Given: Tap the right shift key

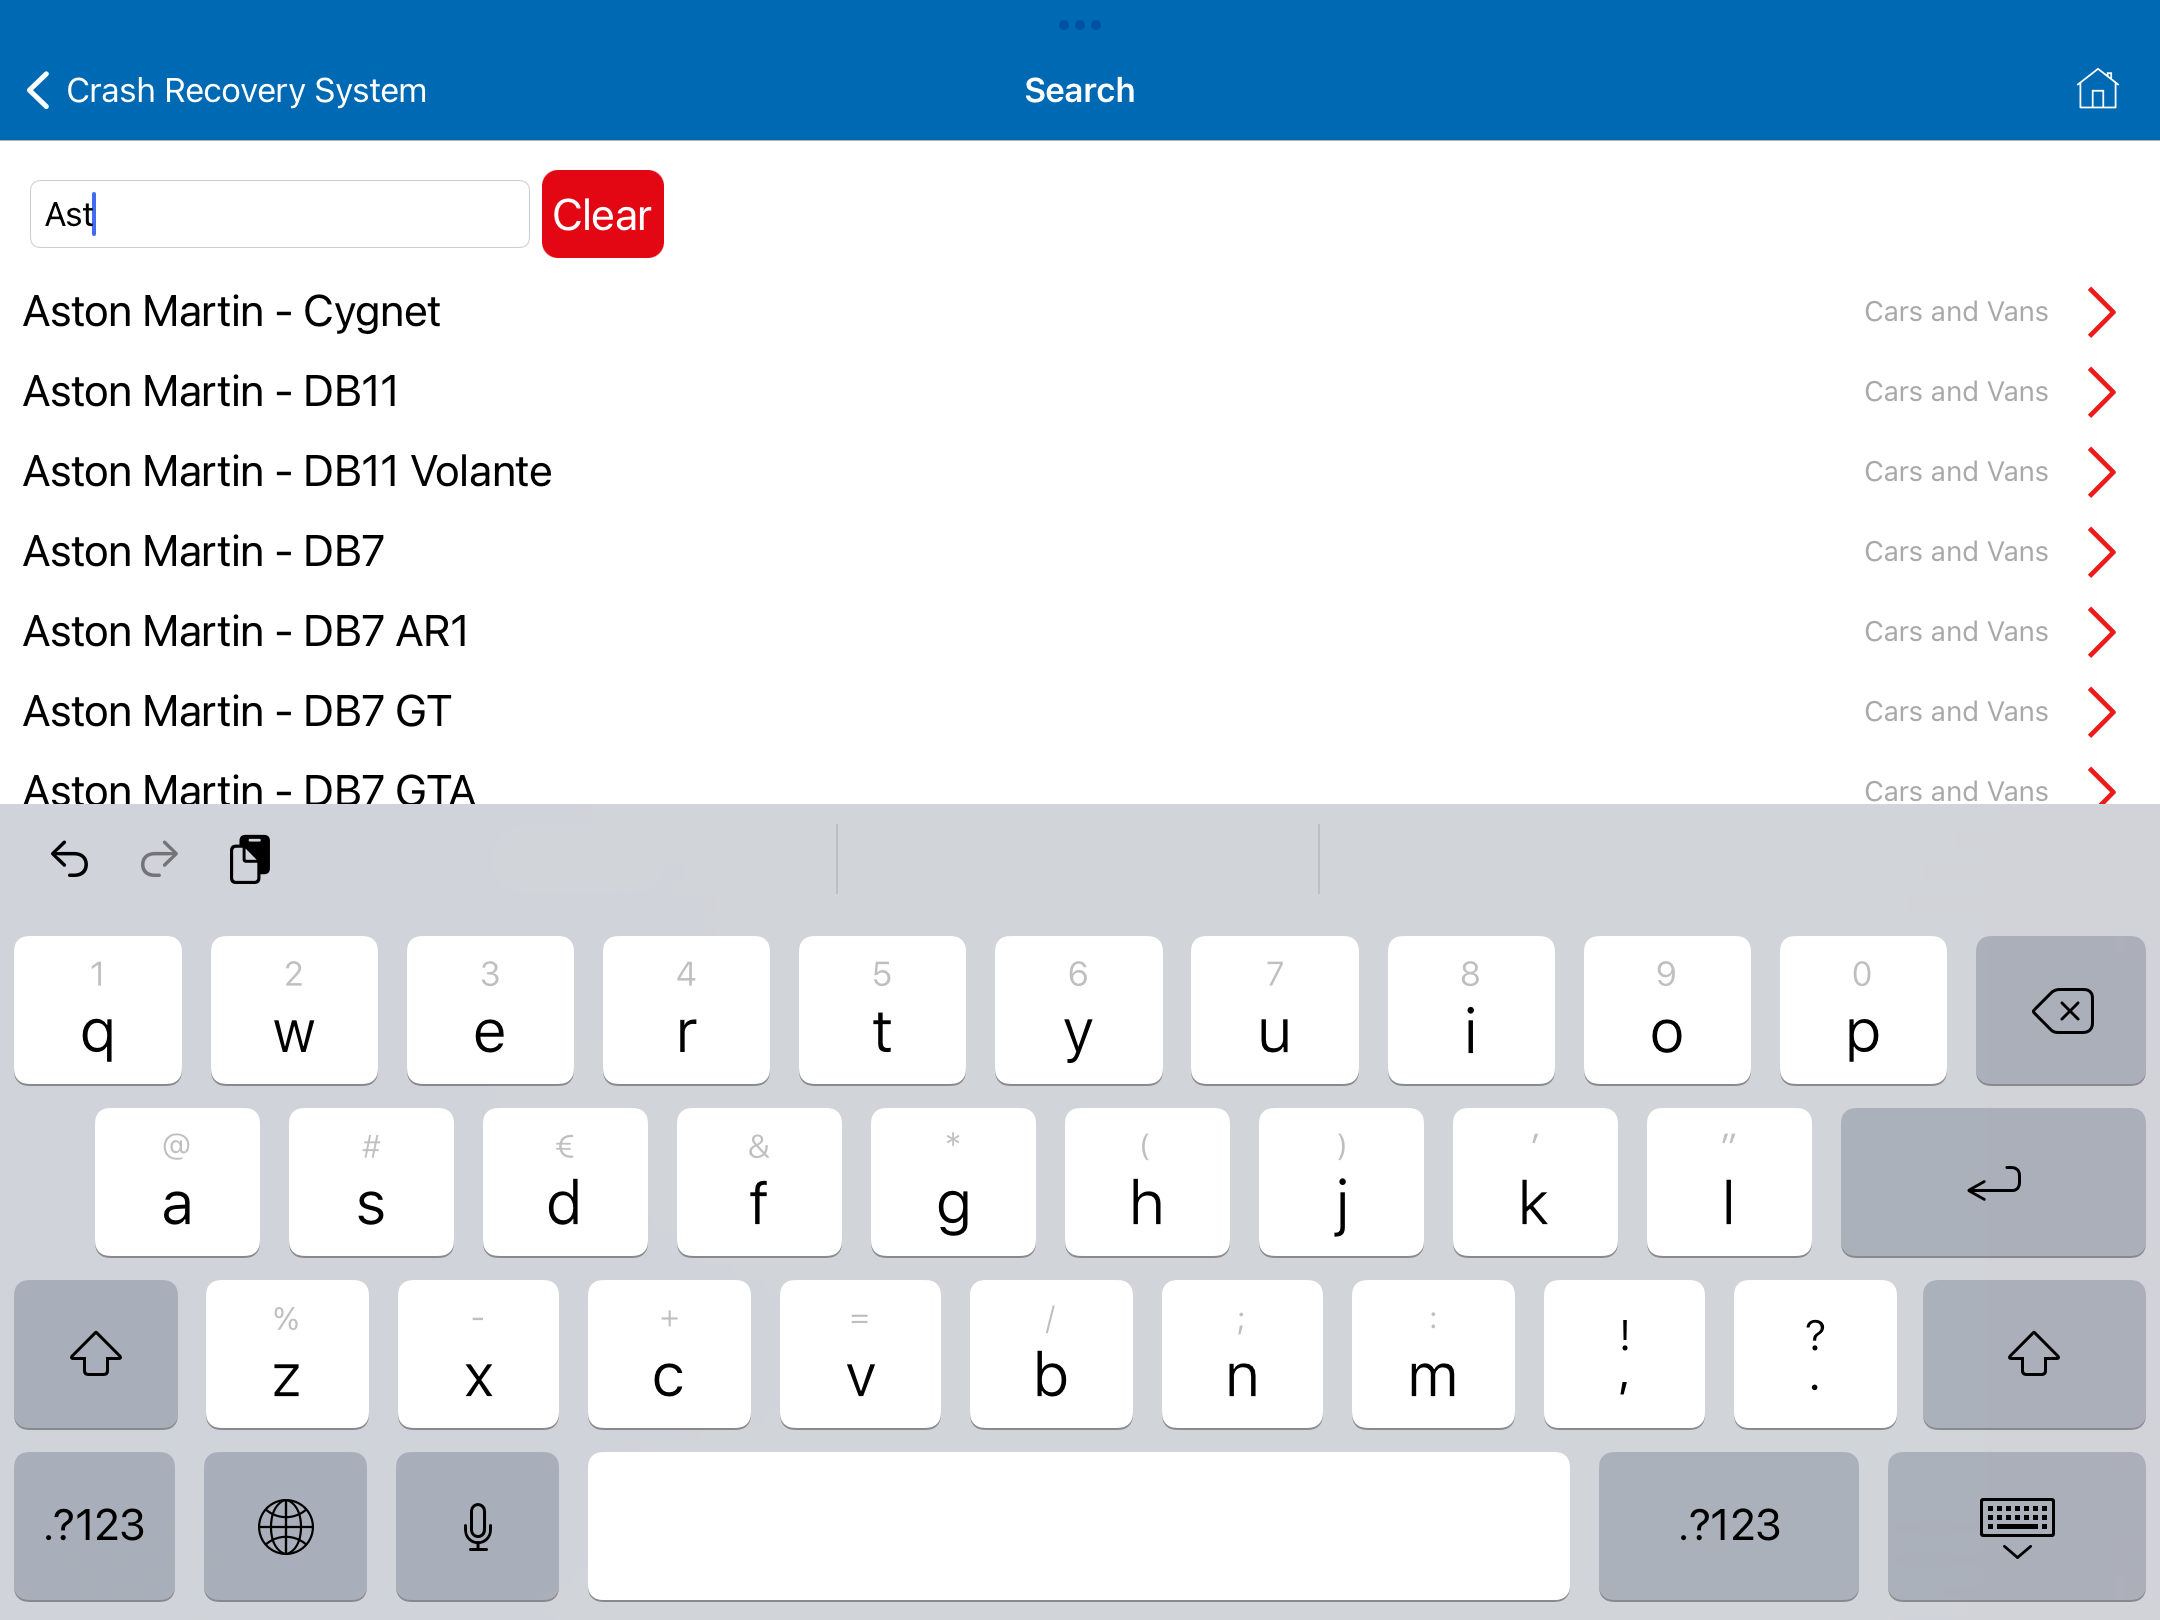Looking at the screenshot, I should tap(2034, 1354).
